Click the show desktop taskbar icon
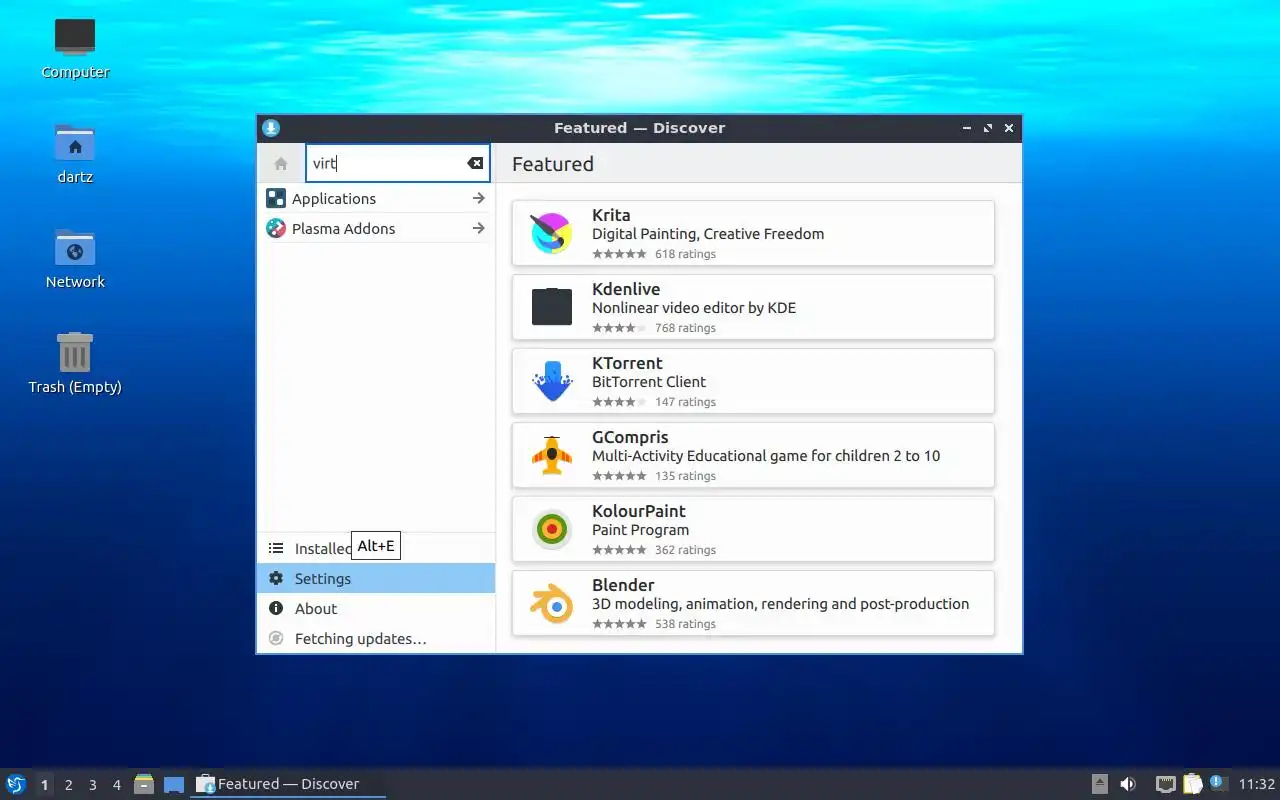The height and width of the screenshot is (800, 1280). 174,784
